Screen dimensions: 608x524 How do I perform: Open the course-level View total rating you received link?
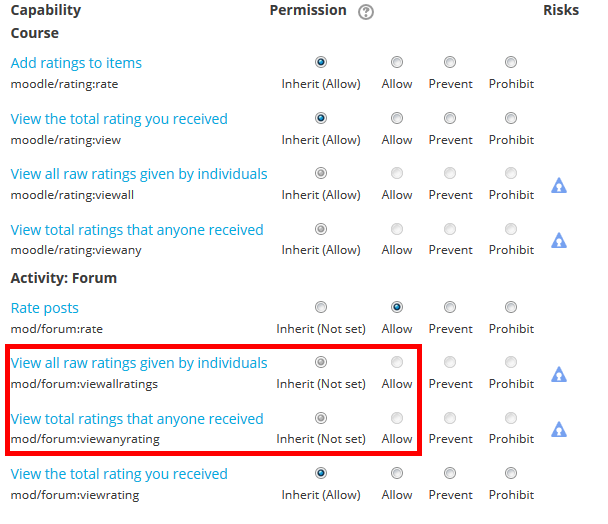[119, 119]
